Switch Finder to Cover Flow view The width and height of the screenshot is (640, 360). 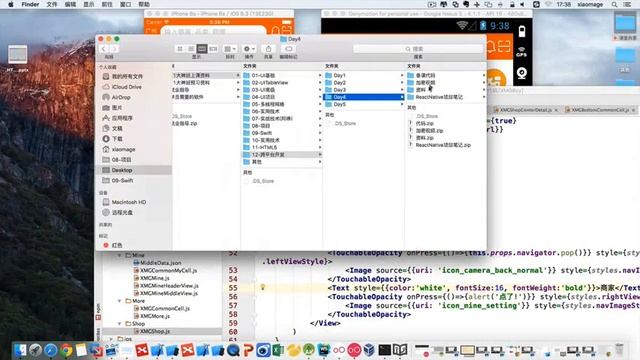(213, 49)
